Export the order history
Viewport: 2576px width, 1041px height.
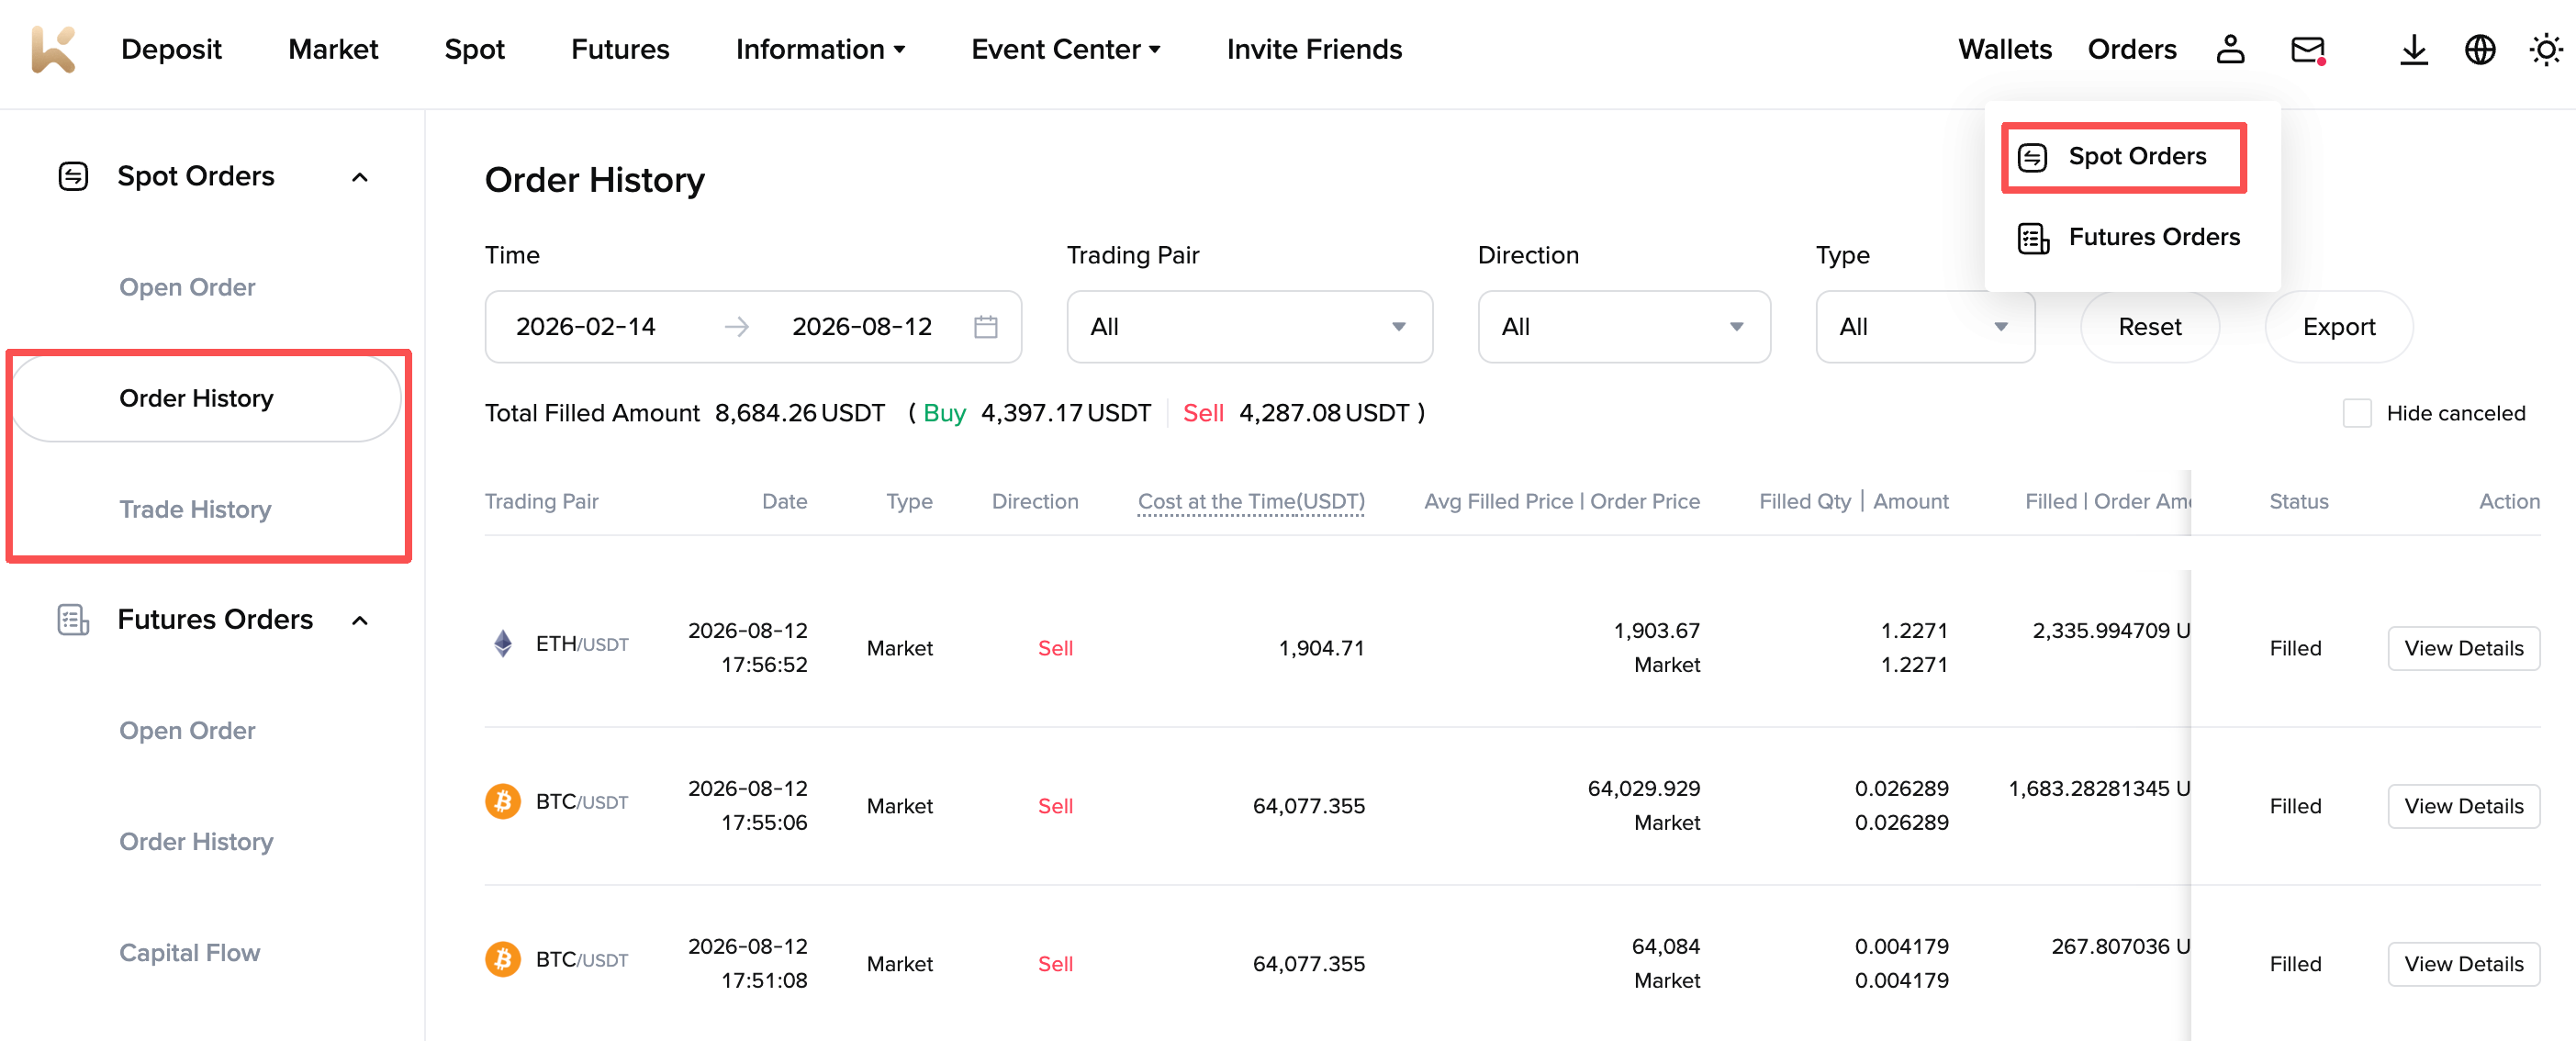[x=2338, y=327]
